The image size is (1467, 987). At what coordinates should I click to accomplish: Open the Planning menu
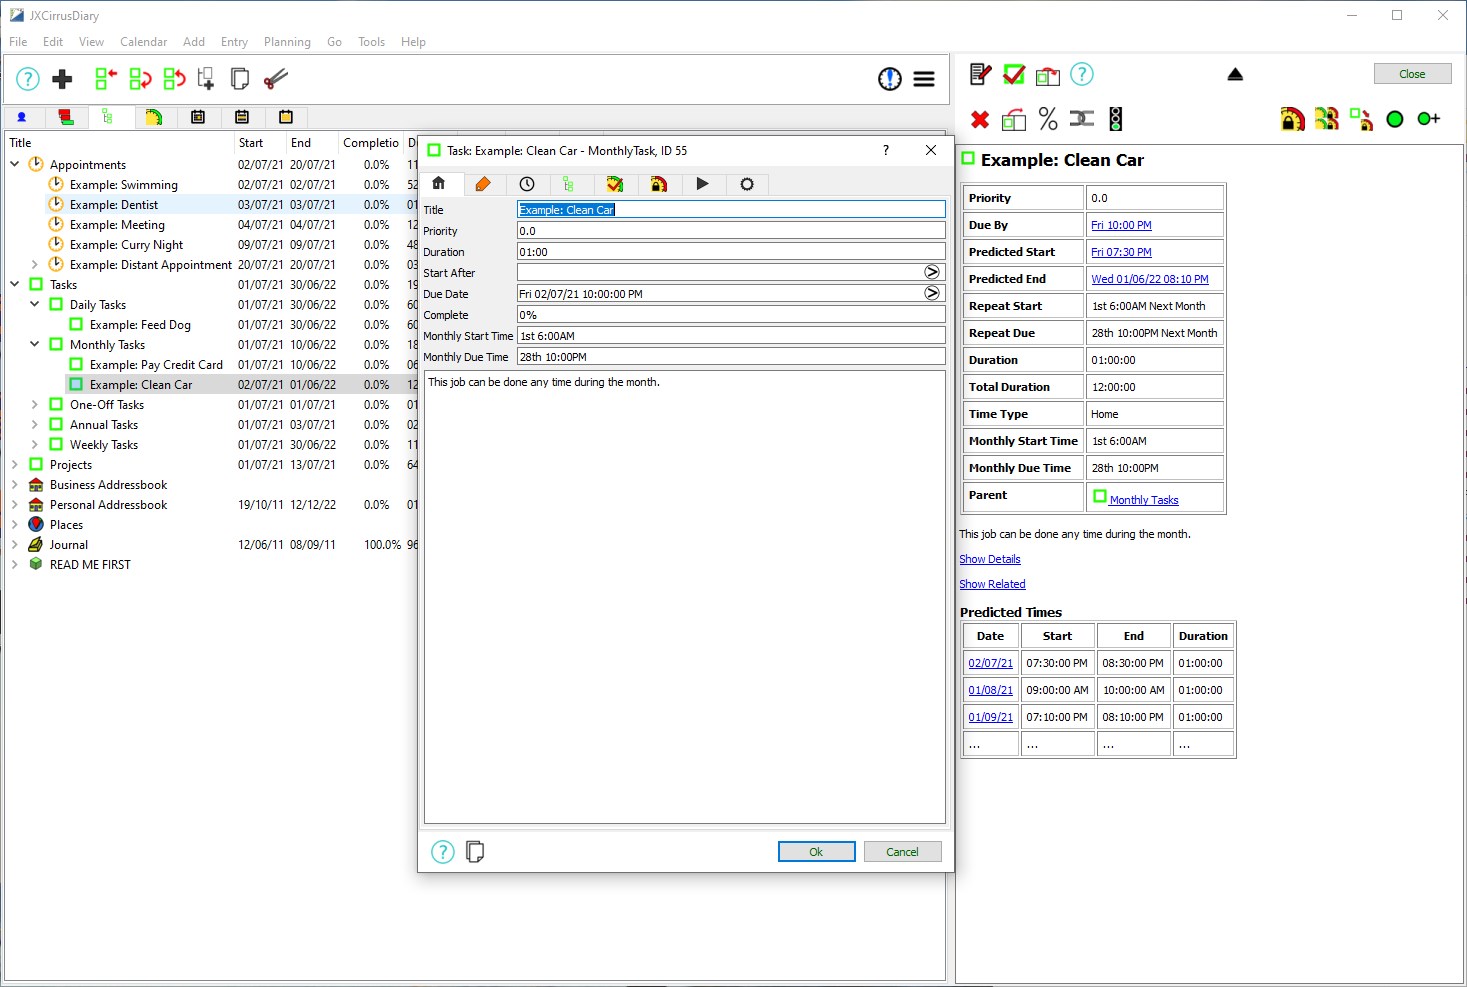tap(287, 42)
